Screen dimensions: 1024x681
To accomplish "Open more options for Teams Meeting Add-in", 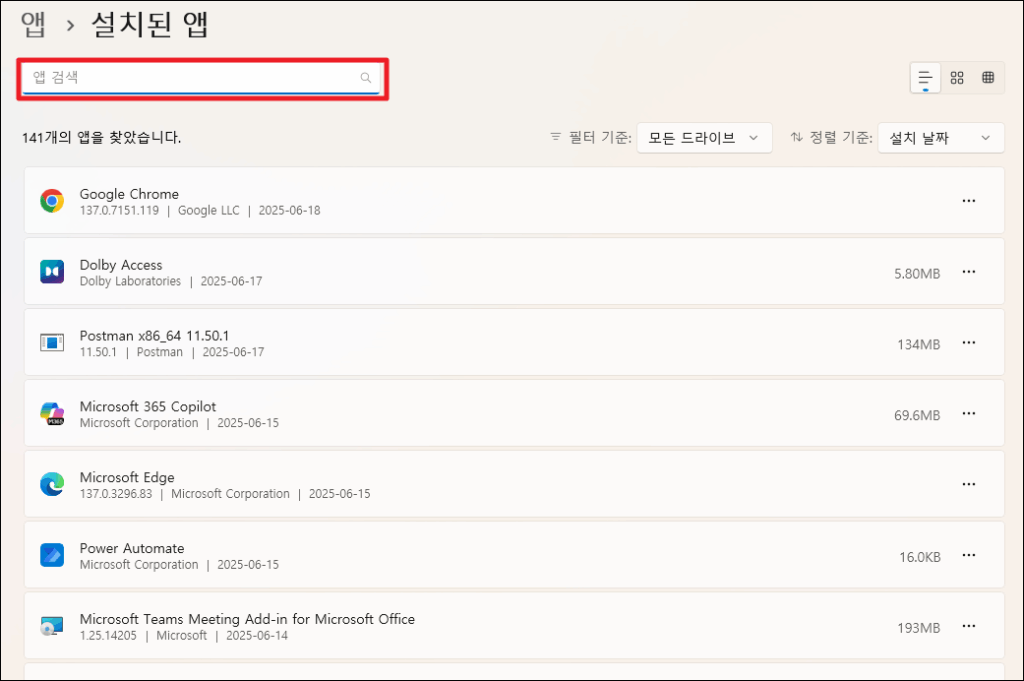I will (x=968, y=626).
